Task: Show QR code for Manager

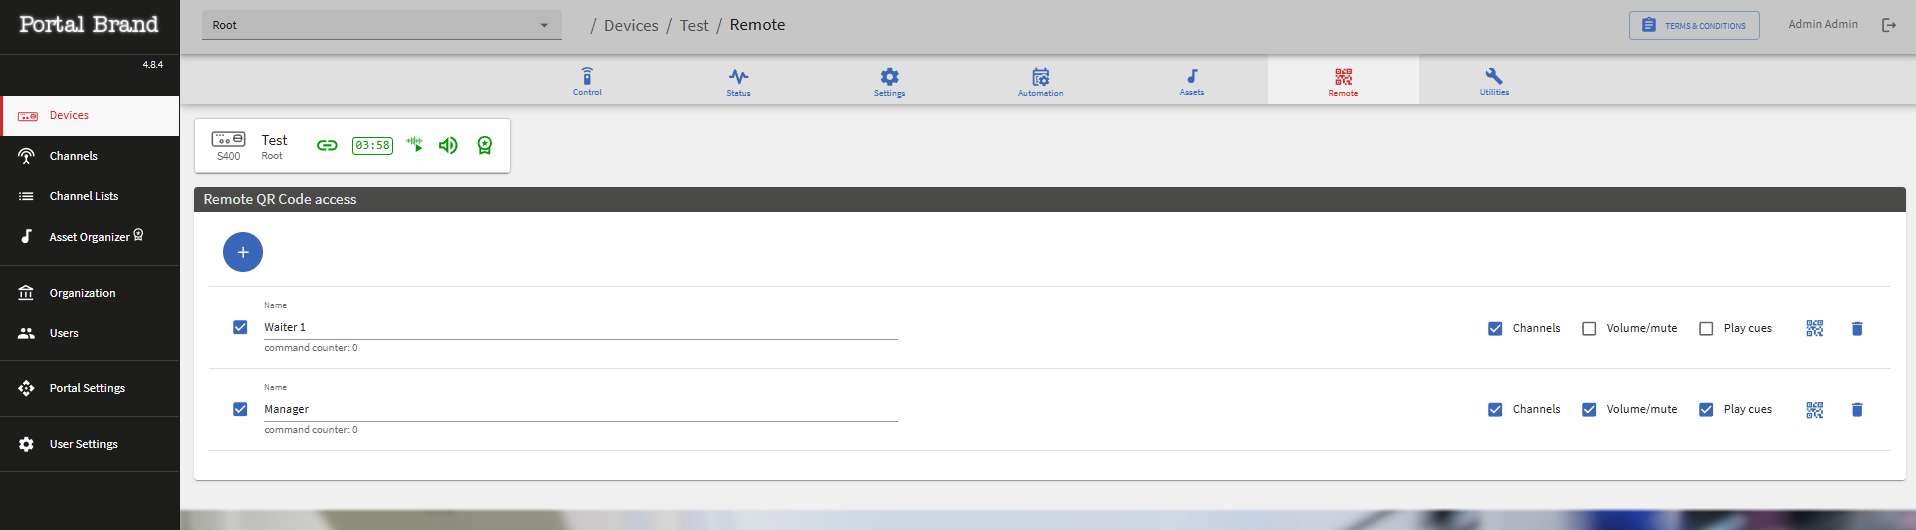Action: 1815,409
